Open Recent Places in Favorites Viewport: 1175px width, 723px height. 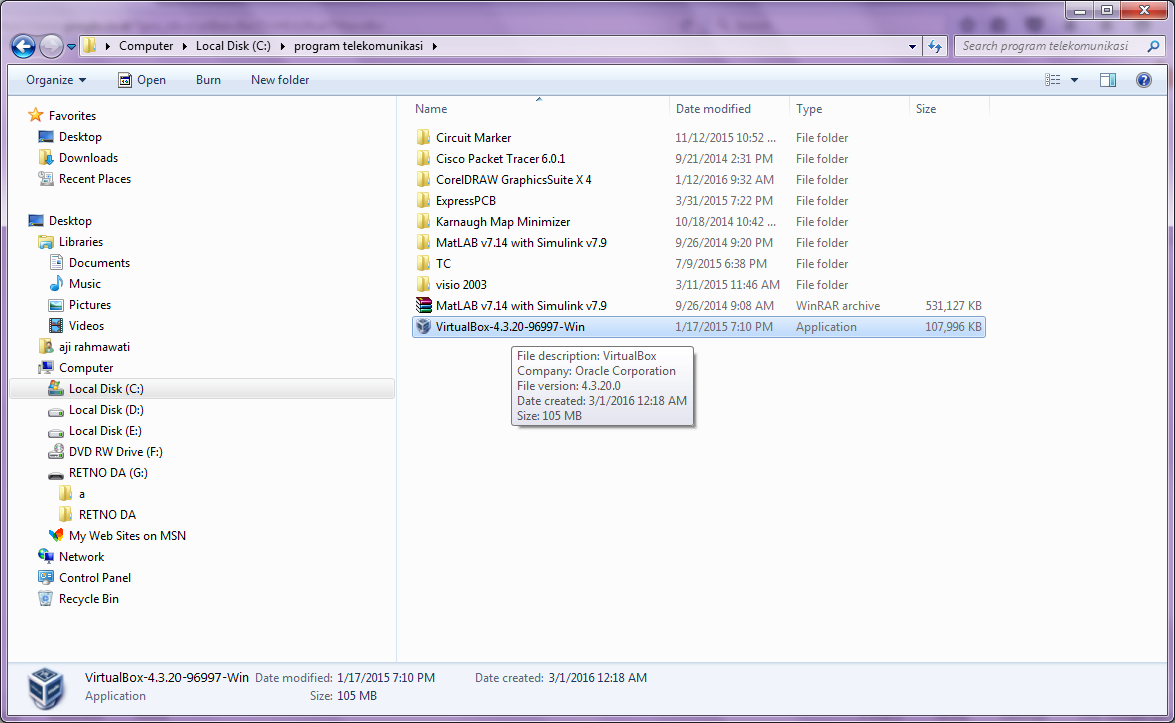pyautogui.click(x=94, y=178)
